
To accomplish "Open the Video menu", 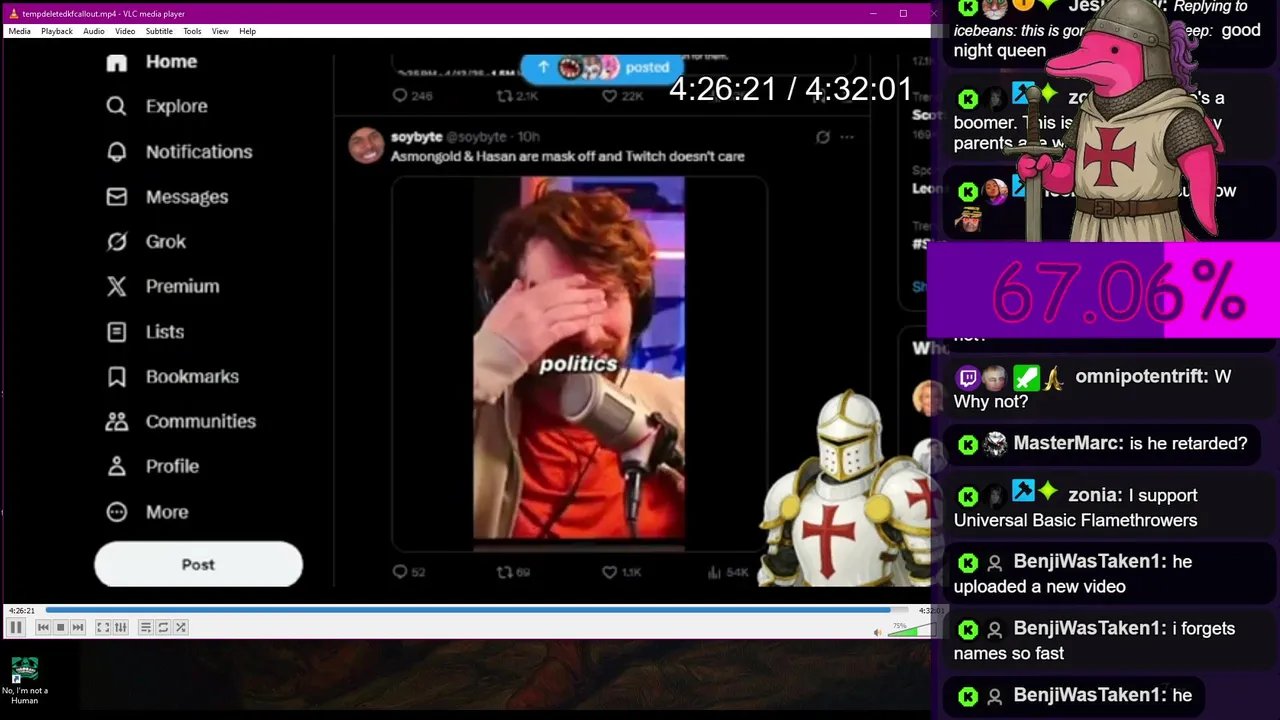I will (125, 31).
